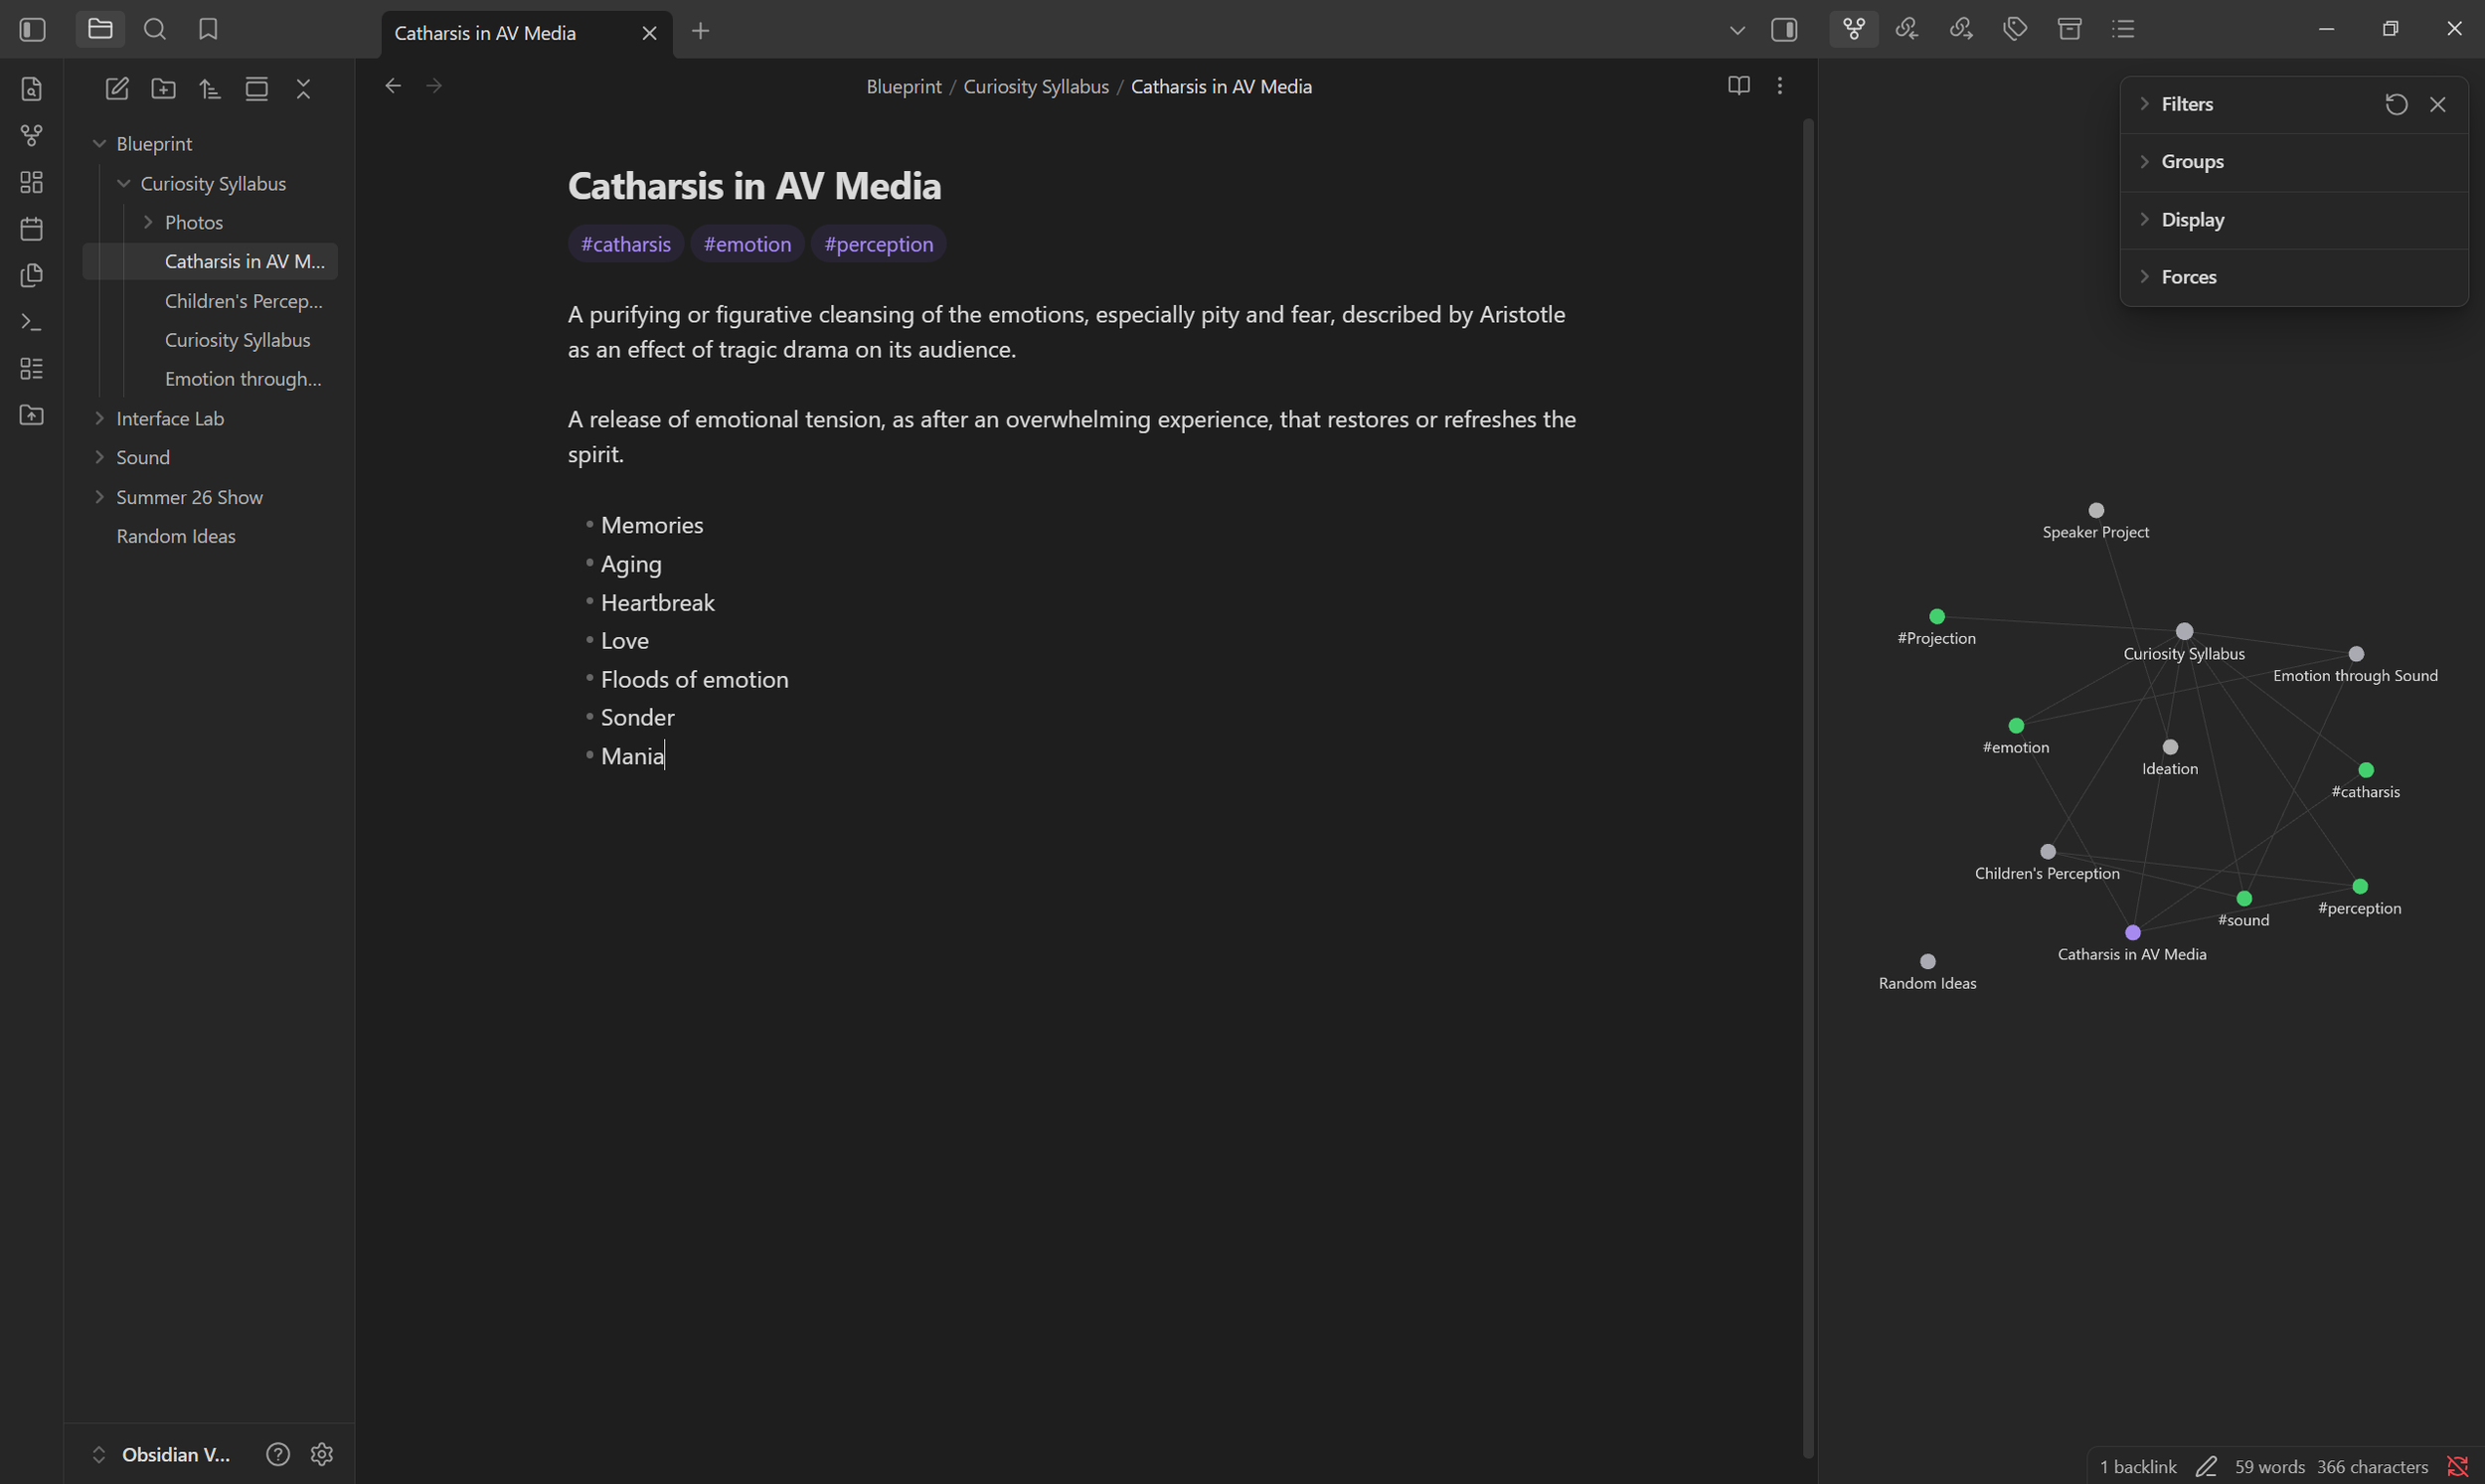Click the Ideation graph node
The height and width of the screenshot is (1484, 2485).
(2170, 747)
